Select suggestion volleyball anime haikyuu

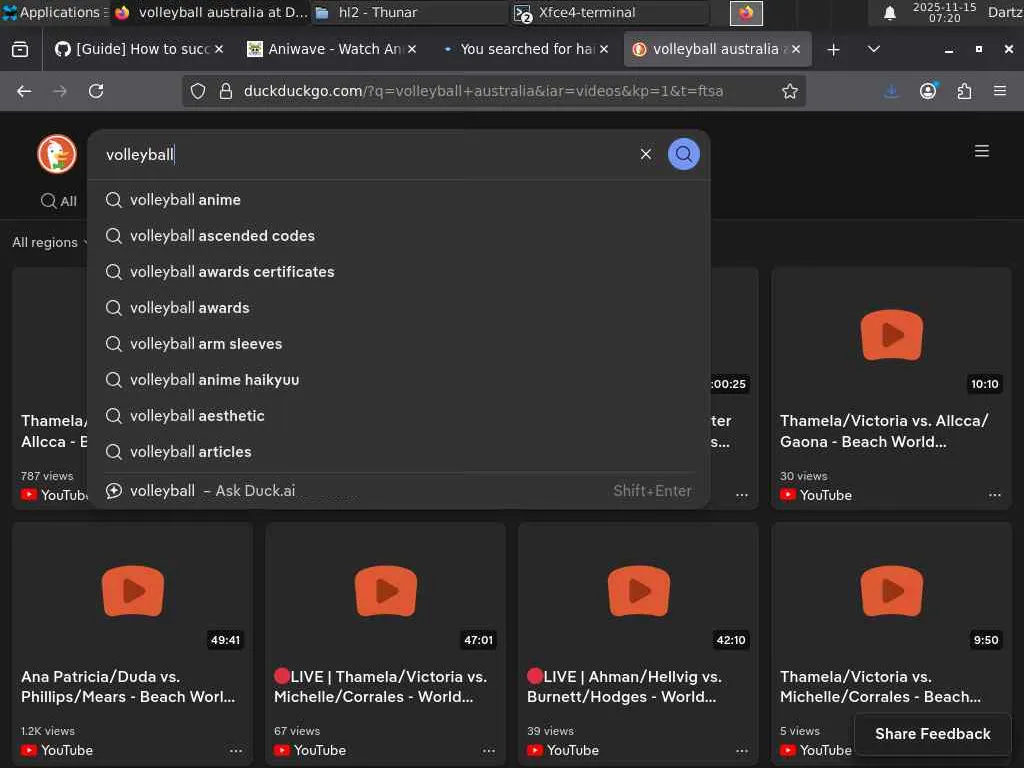(x=398, y=379)
